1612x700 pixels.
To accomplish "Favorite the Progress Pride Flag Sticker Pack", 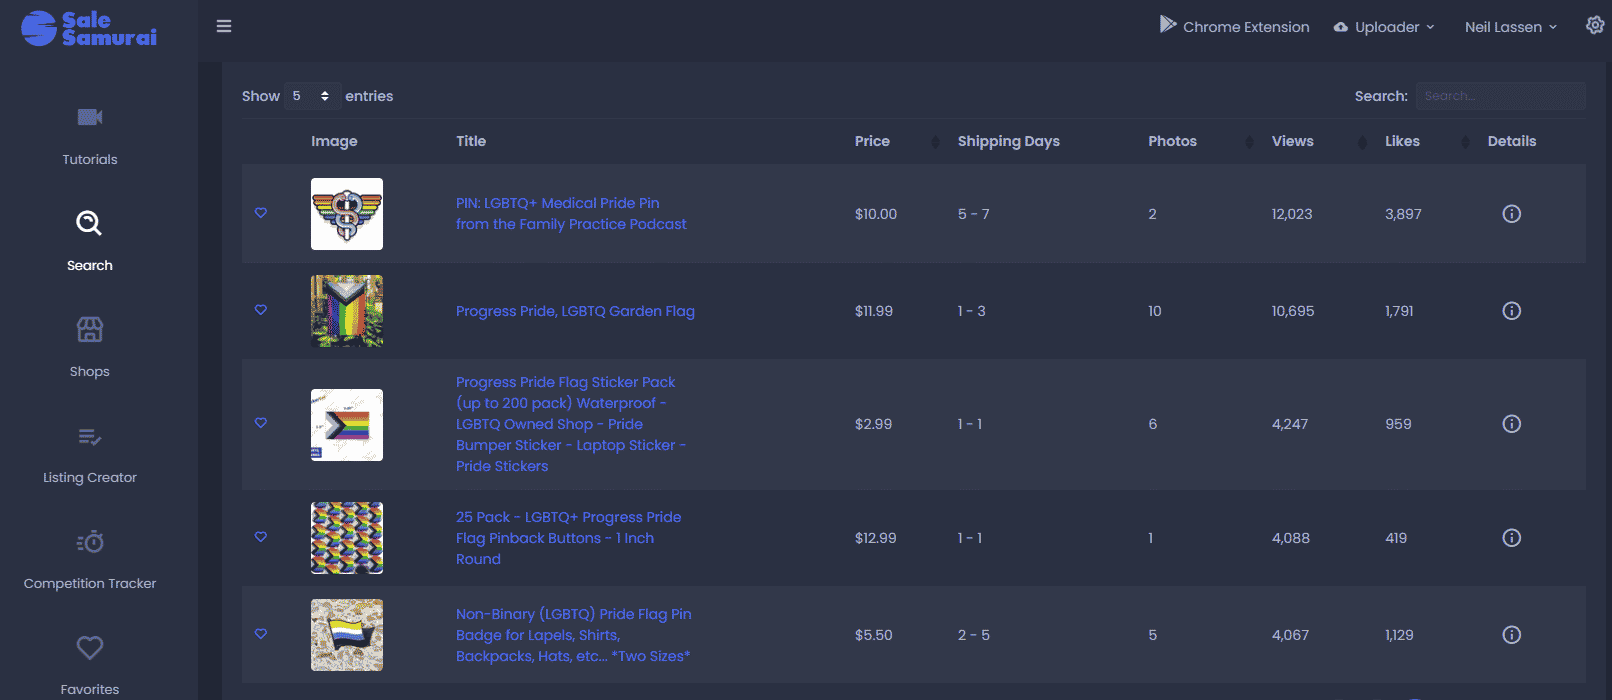I will [261, 423].
